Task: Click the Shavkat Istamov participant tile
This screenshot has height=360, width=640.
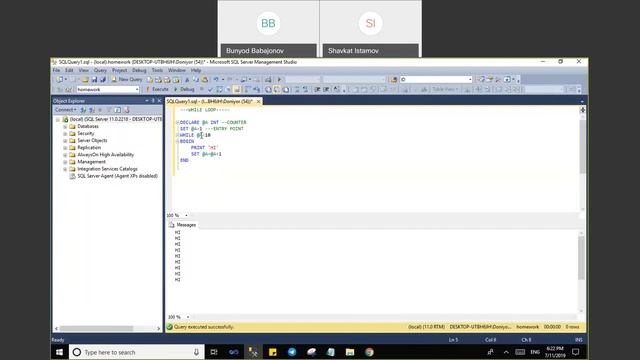Action: pos(371,29)
